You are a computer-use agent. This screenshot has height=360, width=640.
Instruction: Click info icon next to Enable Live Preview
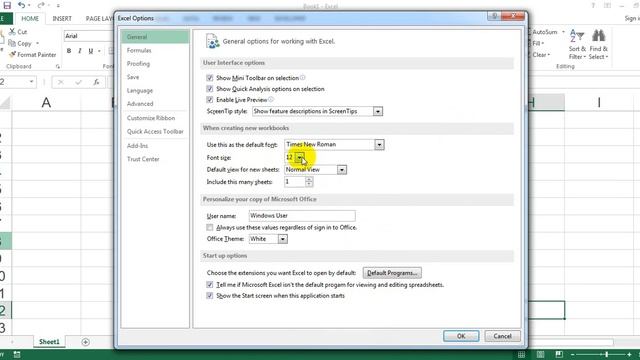tap(271, 100)
